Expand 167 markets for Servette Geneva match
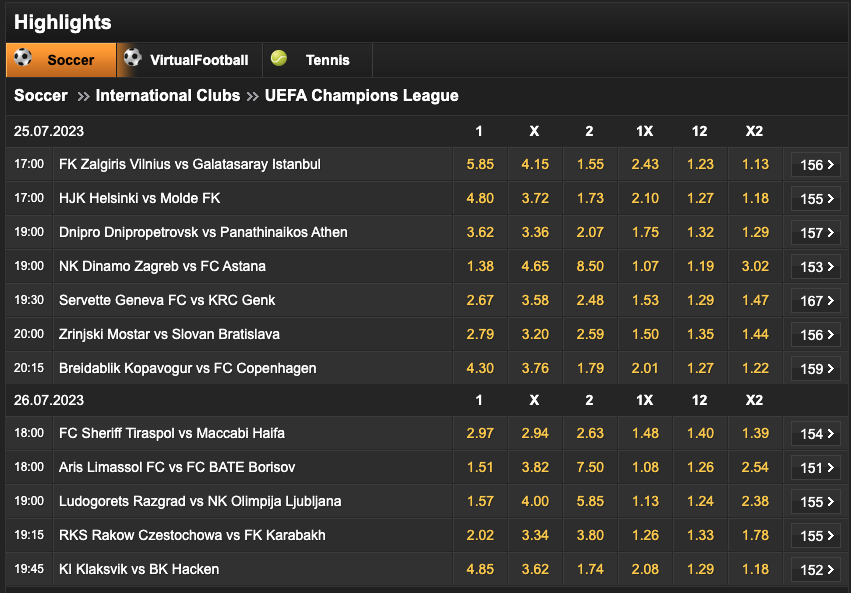This screenshot has height=593, width=851. [816, 301]
